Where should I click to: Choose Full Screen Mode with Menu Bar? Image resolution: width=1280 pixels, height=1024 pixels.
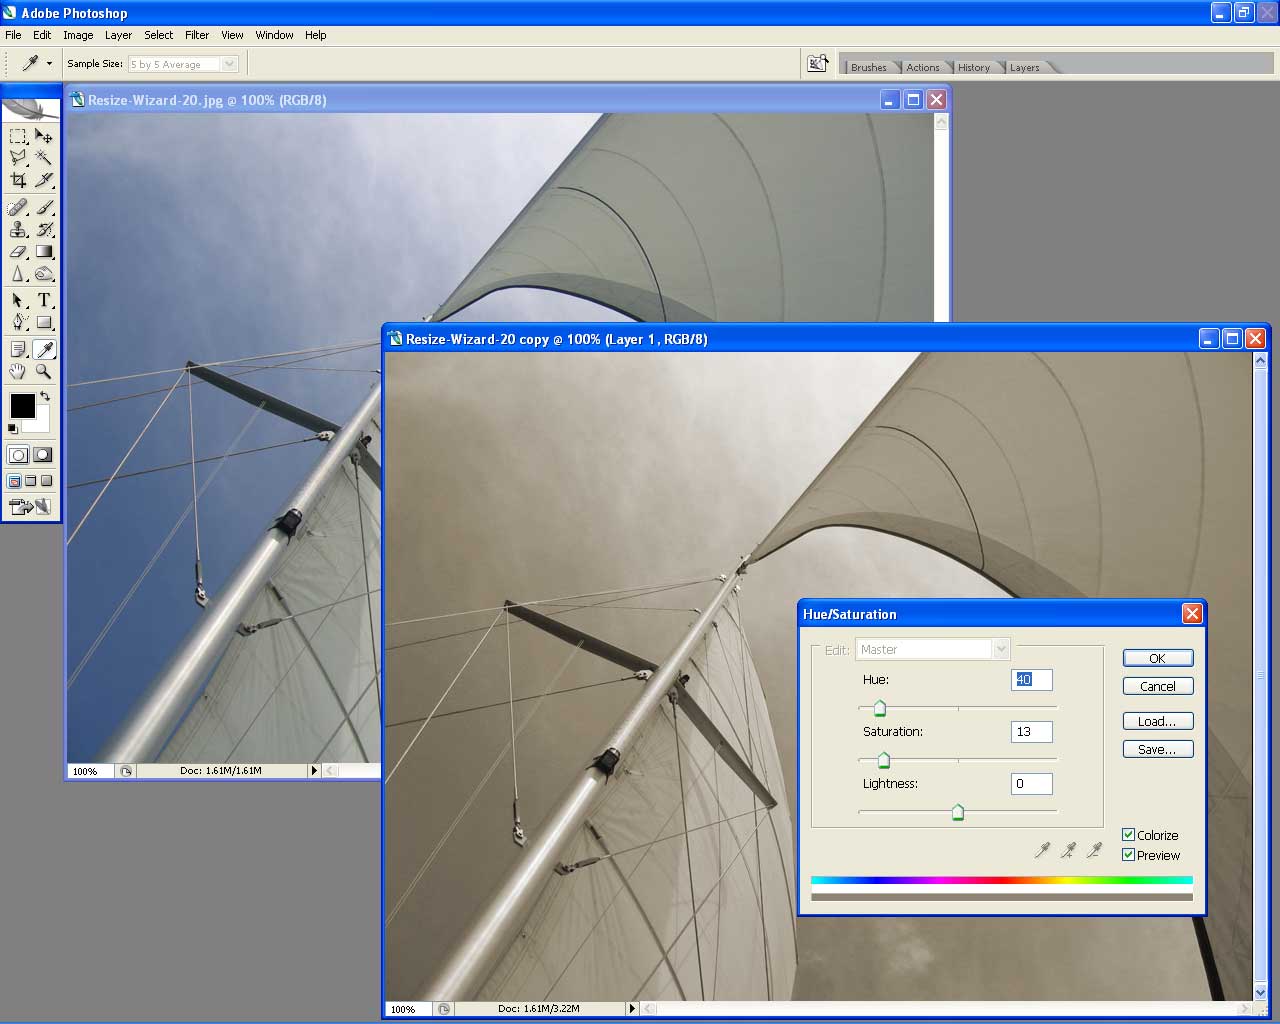pos(30,481)
